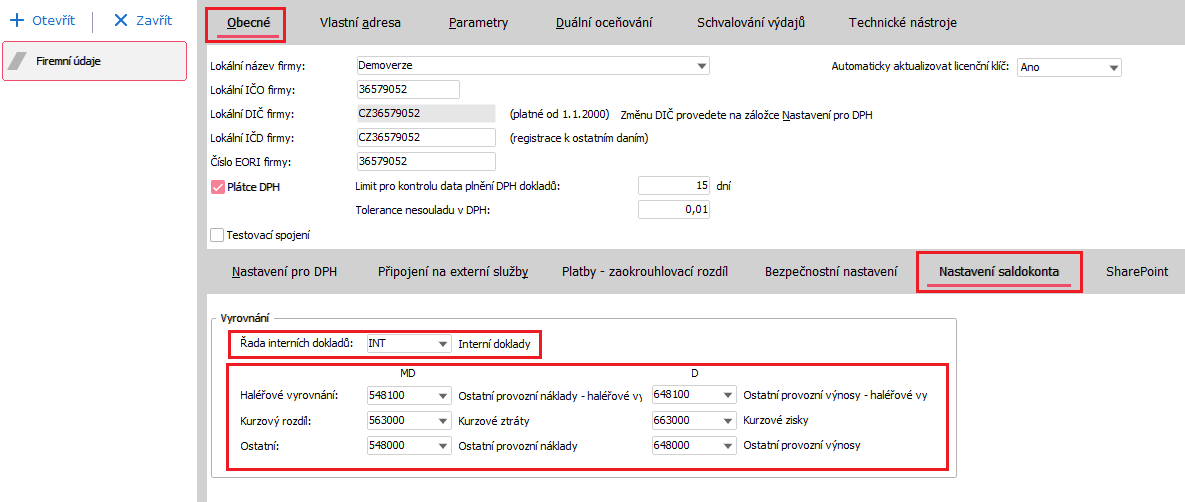Click the Lokální IČO firmy field
Viewport: 1185px width, 502px height.
[x=408, y=89]
